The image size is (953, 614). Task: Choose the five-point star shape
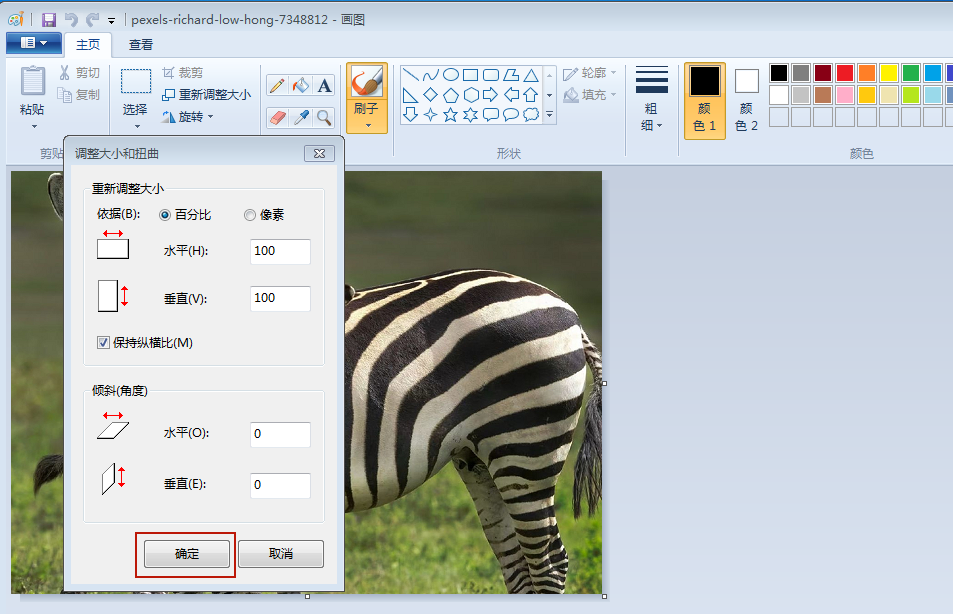450,114
